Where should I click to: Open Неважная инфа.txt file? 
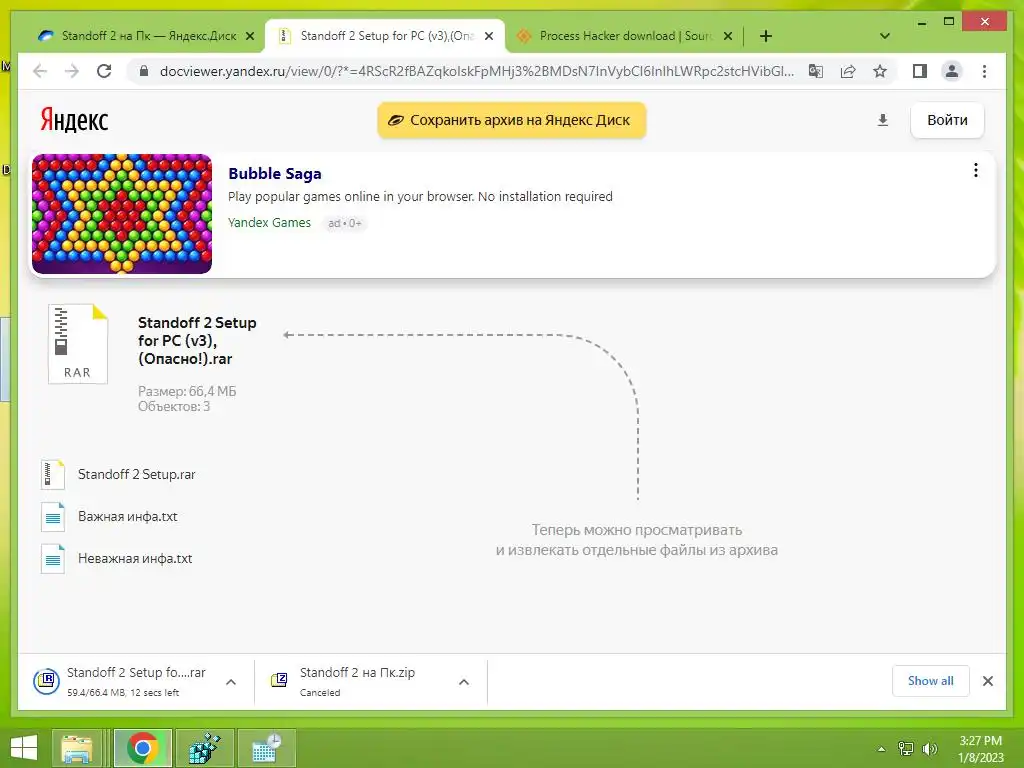pyautogui.click(x=135, y=558)
